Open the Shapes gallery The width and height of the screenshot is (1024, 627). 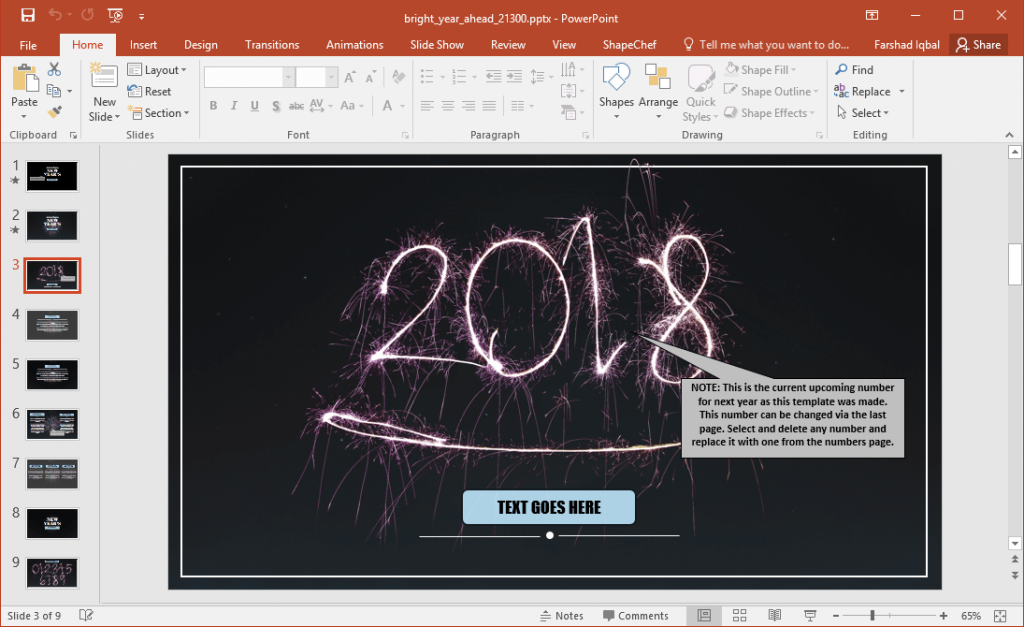tap(616, 90)
